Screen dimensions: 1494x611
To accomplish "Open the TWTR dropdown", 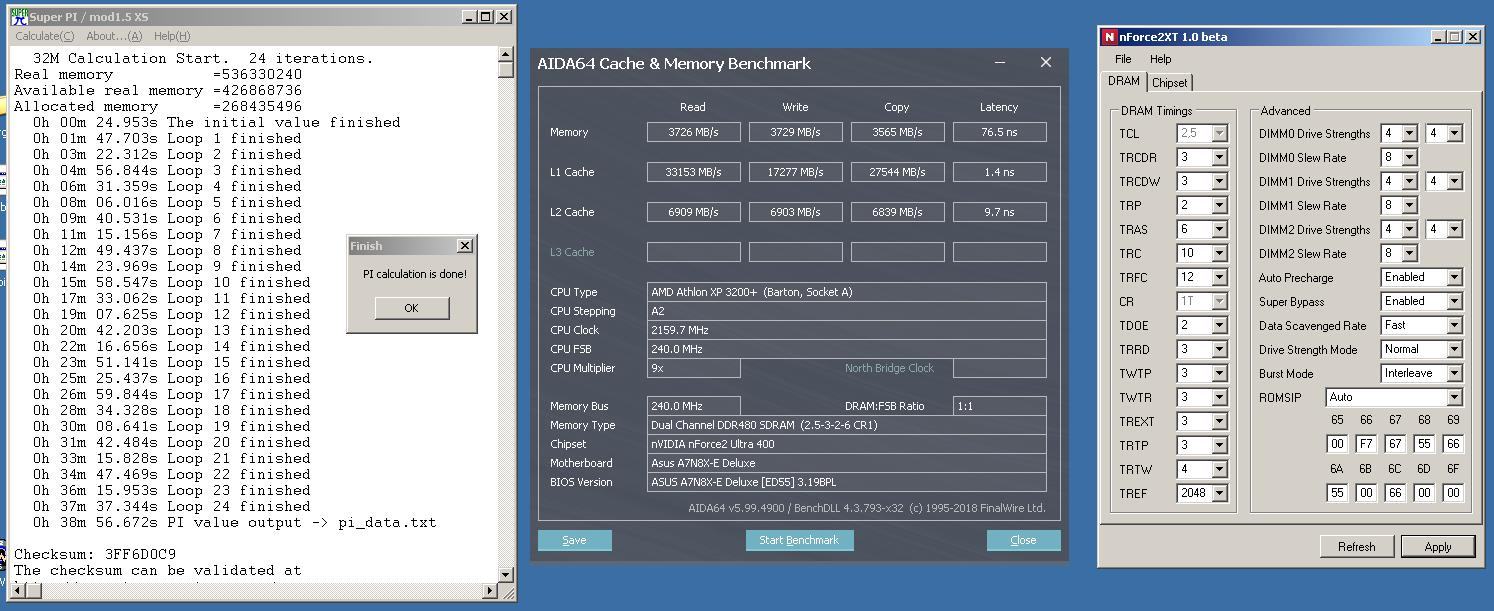I will click(1219, 397).
